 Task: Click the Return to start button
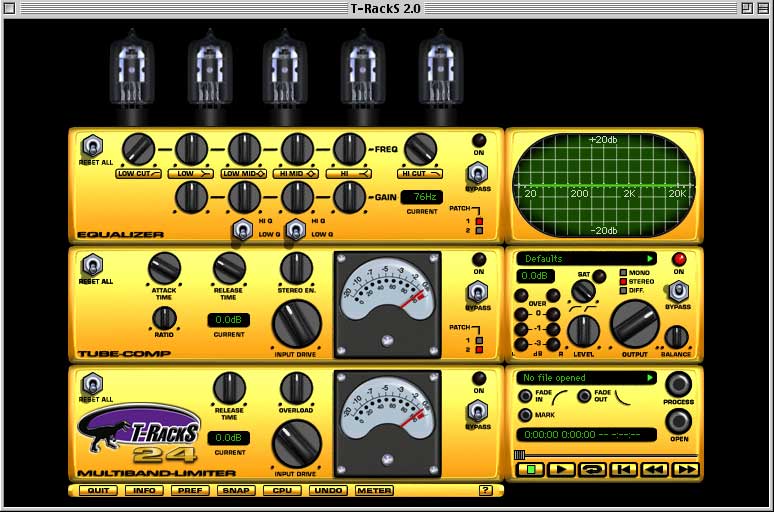(623, 470)
